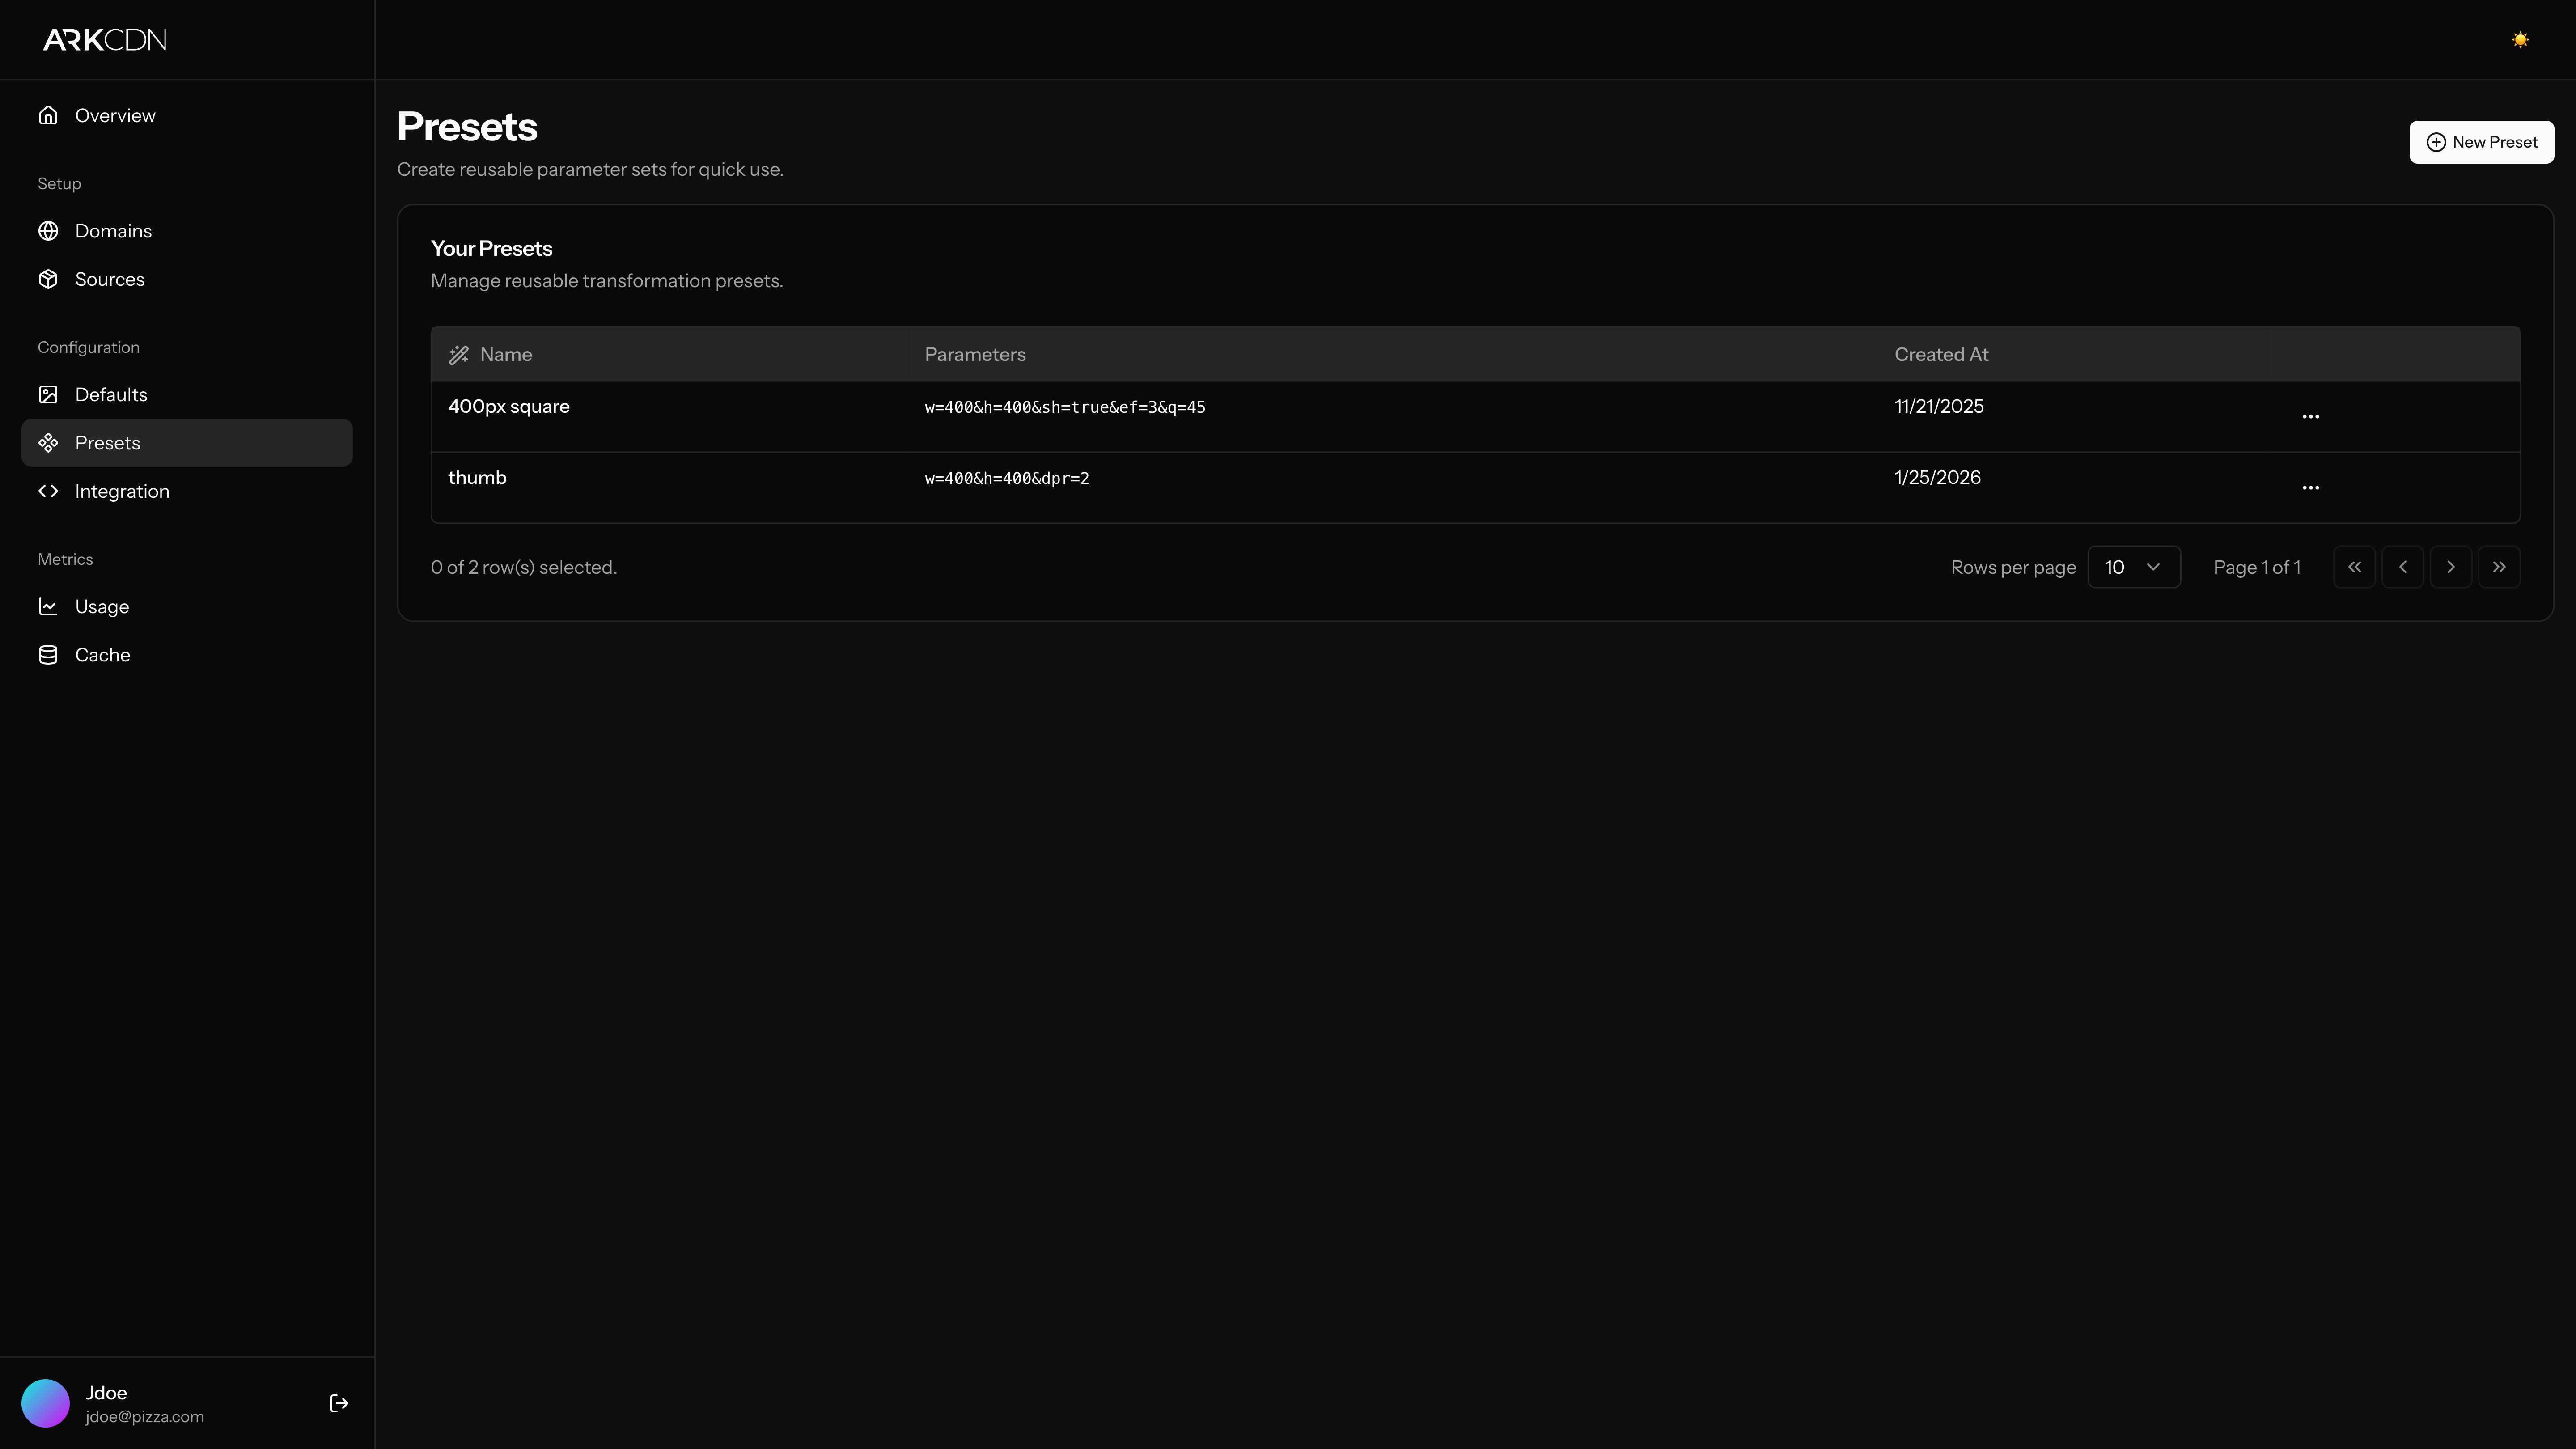
Task: Navigate to Defaults configuration
Action: (x=187, y=395)
